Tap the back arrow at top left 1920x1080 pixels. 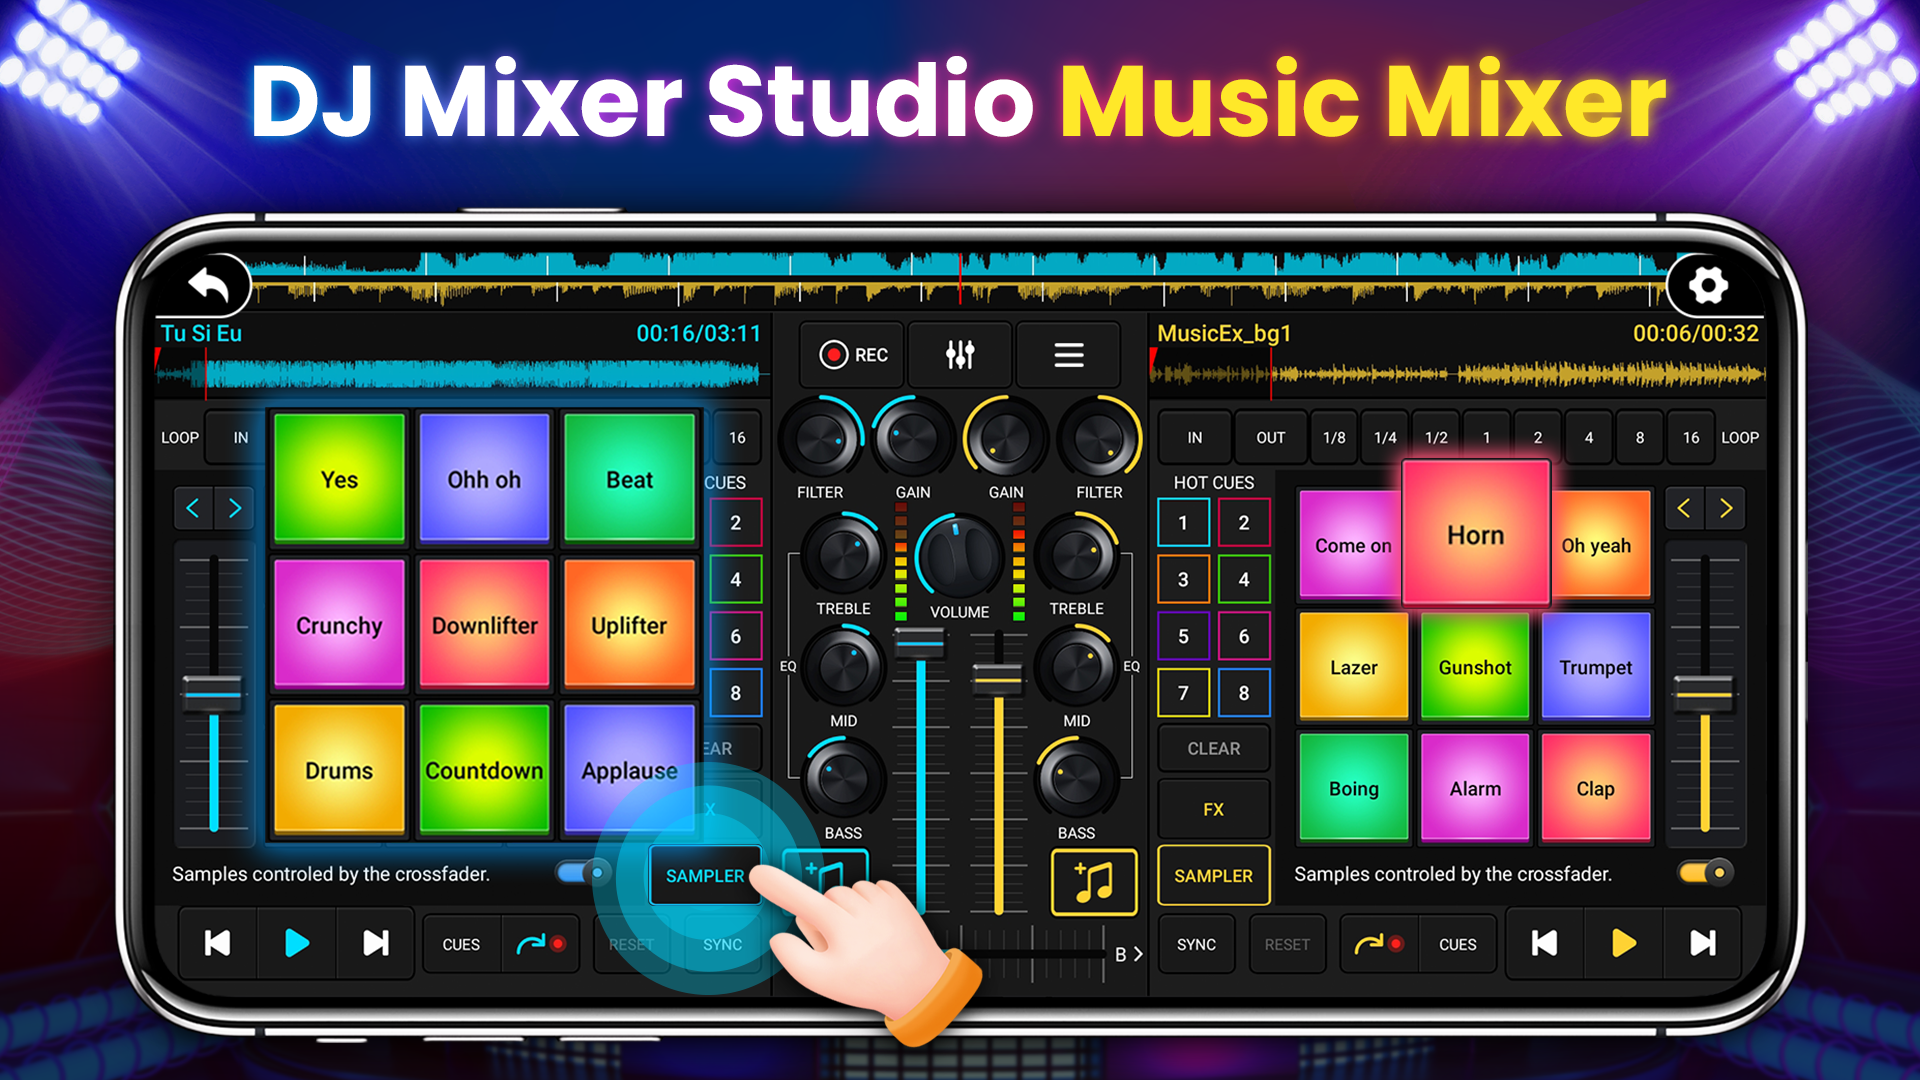[x=210, y=287]
